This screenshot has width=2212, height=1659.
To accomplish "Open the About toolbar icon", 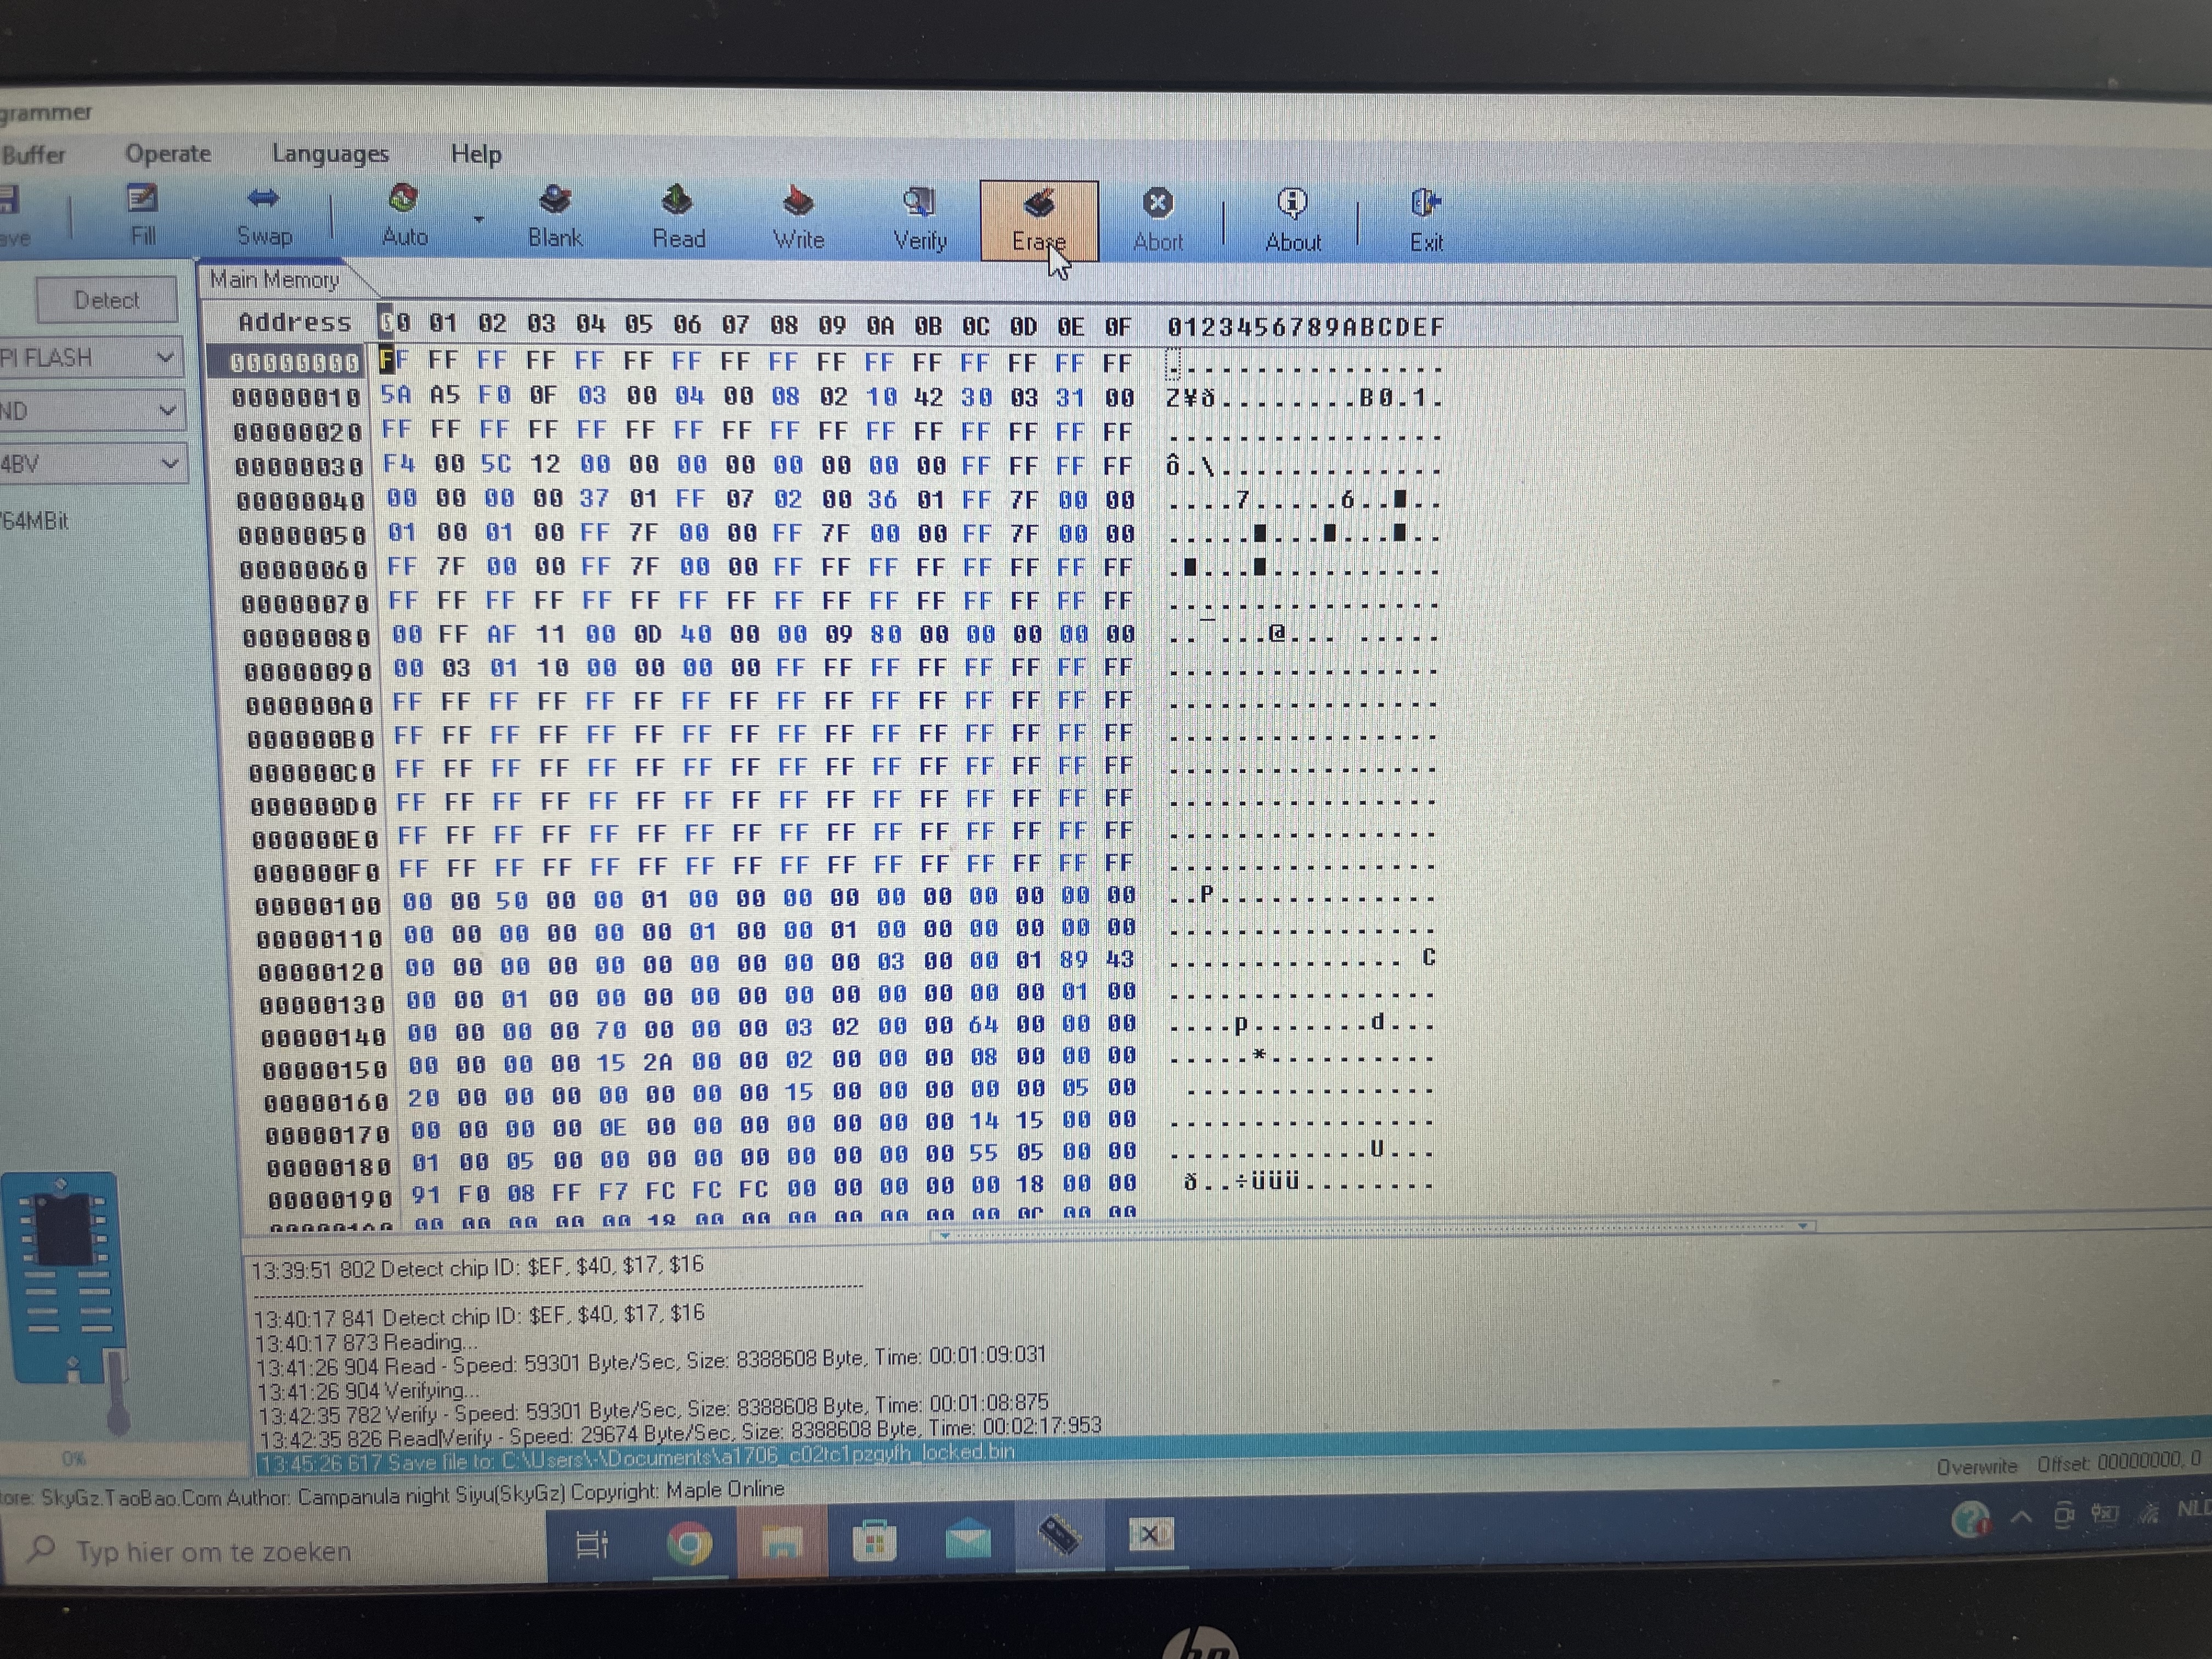I will point(1292,221).
